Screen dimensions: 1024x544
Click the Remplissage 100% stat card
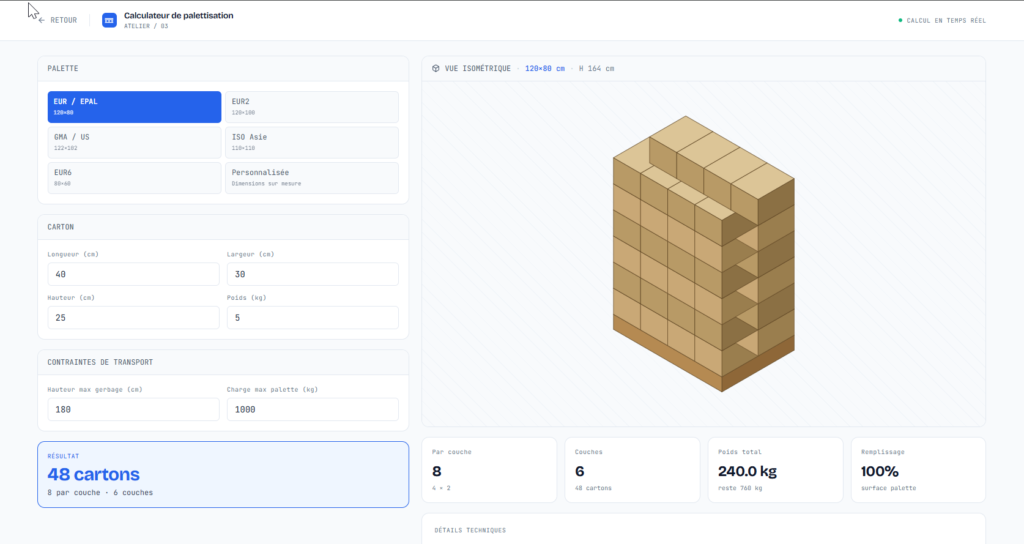pos(918,470)
